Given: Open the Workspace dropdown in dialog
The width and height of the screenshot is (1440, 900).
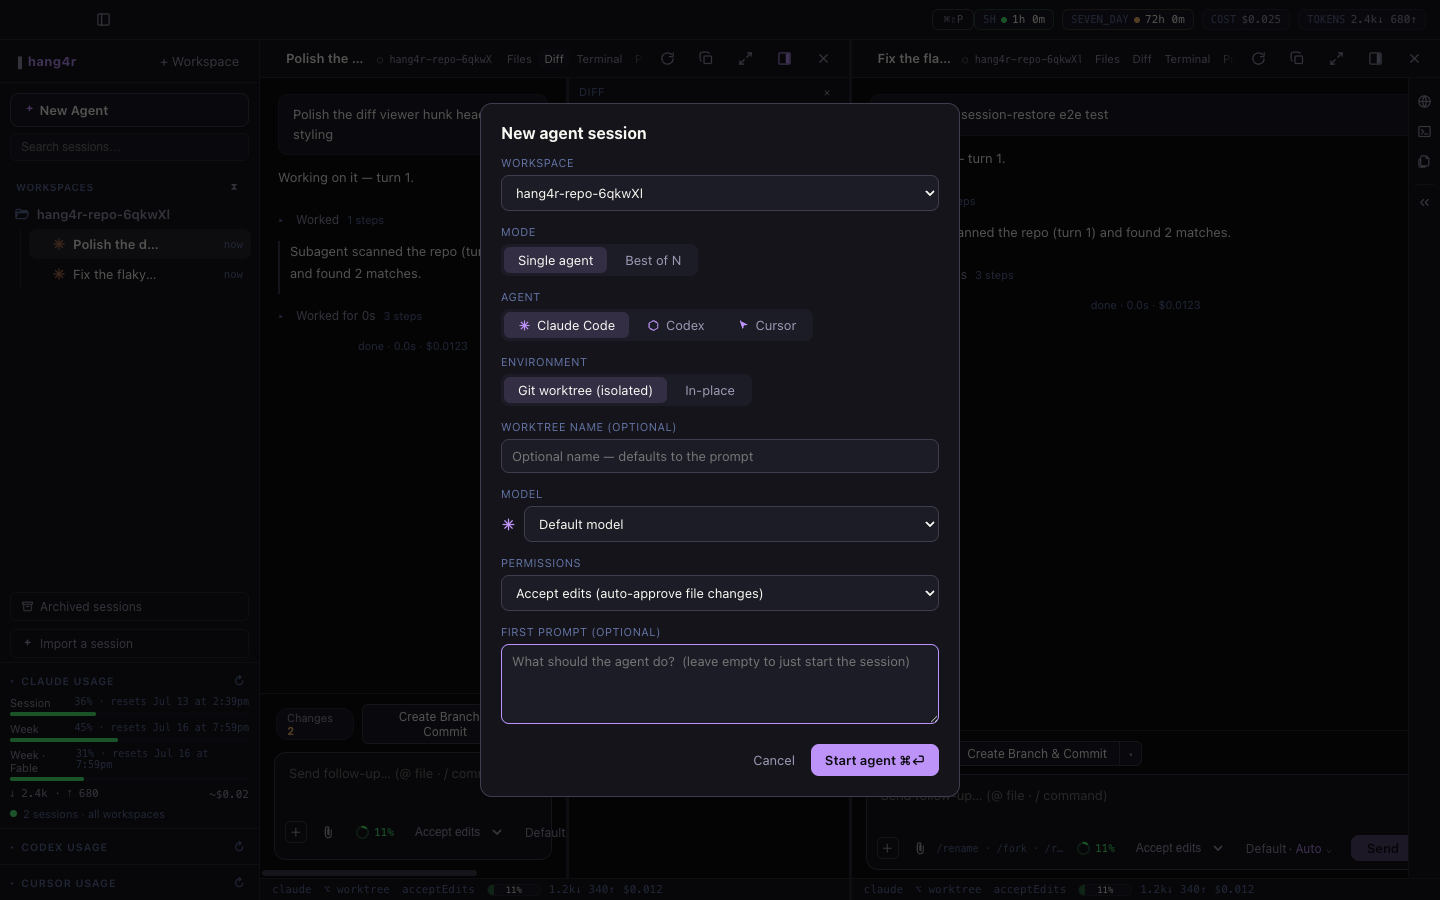Looking at the screenshot, I should [720, 193].
